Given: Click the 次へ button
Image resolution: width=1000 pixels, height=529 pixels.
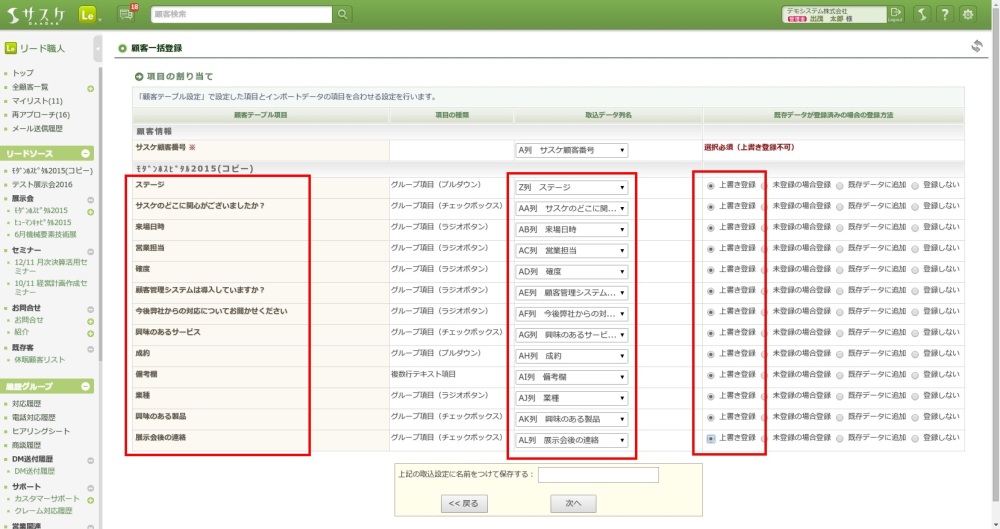Looking at the screenshot, I should tap(573, 503).
